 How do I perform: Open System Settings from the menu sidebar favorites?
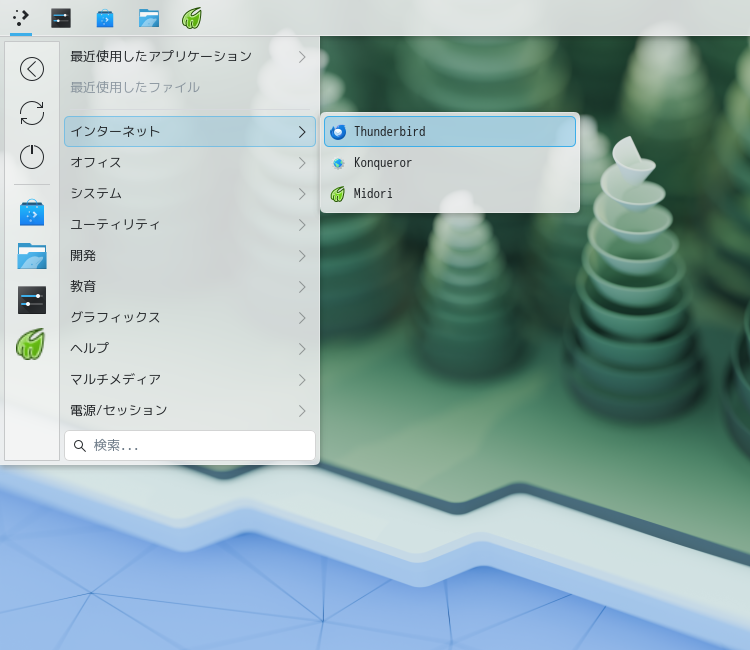click(32, 300)
